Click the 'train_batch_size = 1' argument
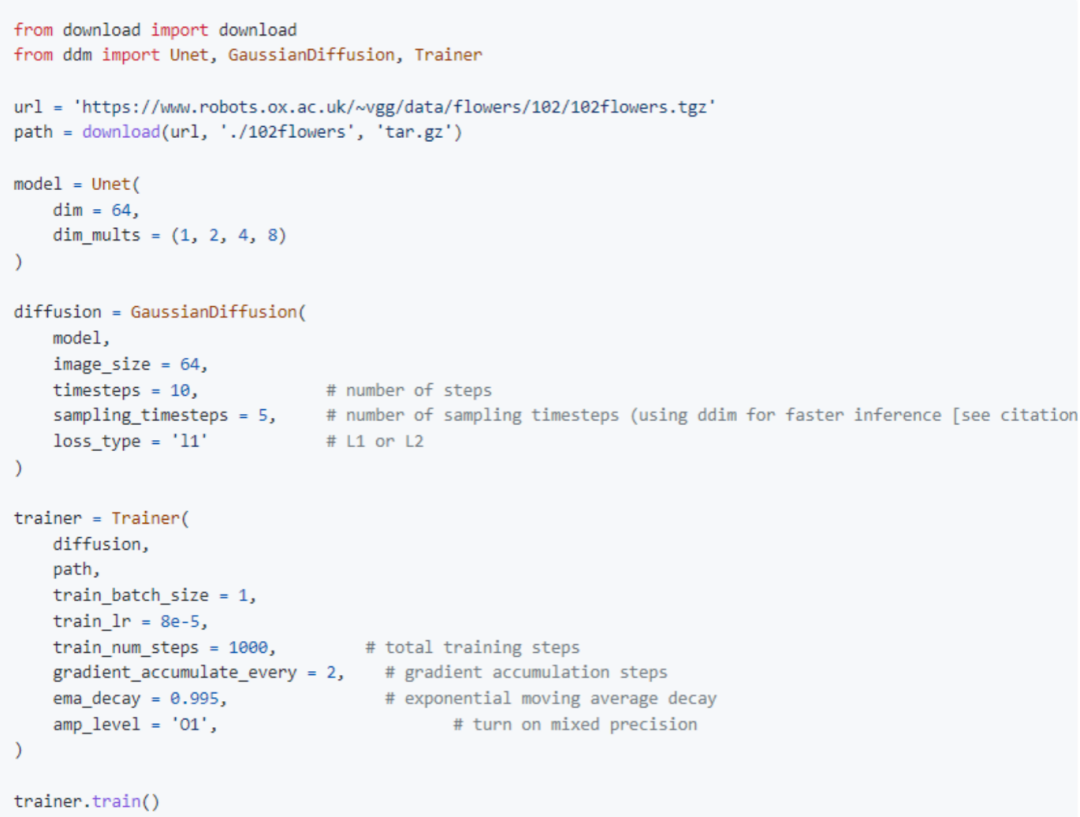Viewport: 1080px width, 817px height. pos(154,596)
